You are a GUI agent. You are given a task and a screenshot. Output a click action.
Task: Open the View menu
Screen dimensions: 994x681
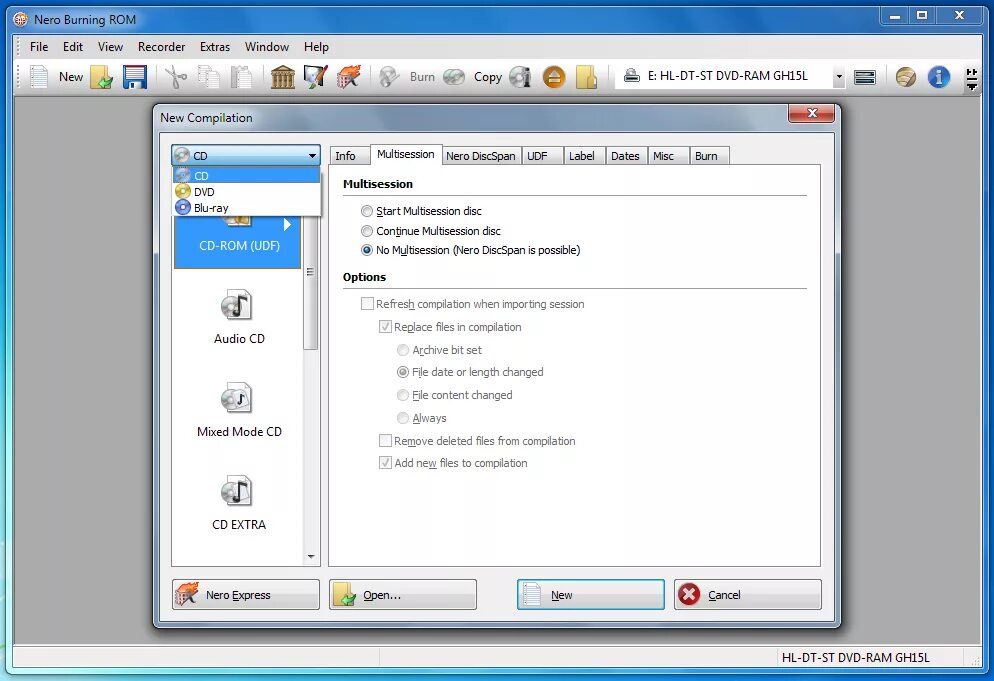110,47
